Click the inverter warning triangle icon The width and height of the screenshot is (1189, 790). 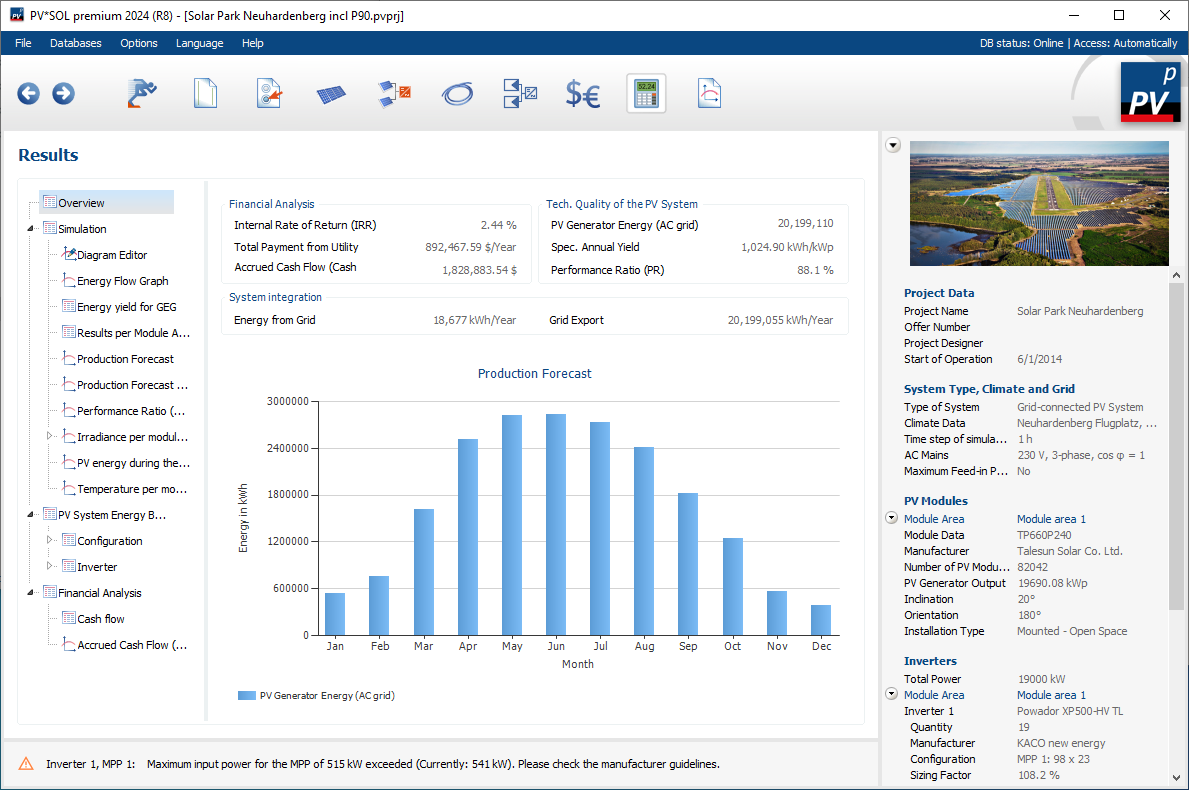[26, 763]
